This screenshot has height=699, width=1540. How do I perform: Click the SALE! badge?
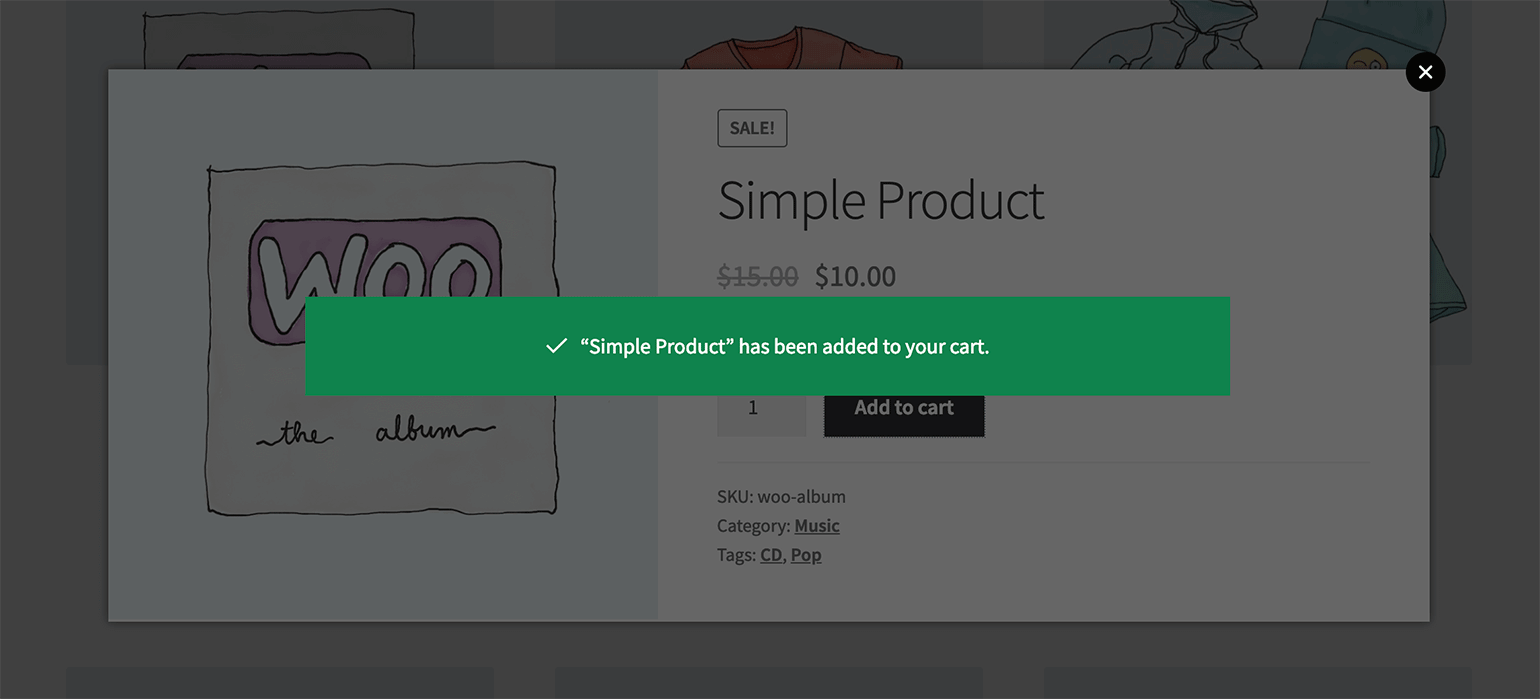click(752, 128)
